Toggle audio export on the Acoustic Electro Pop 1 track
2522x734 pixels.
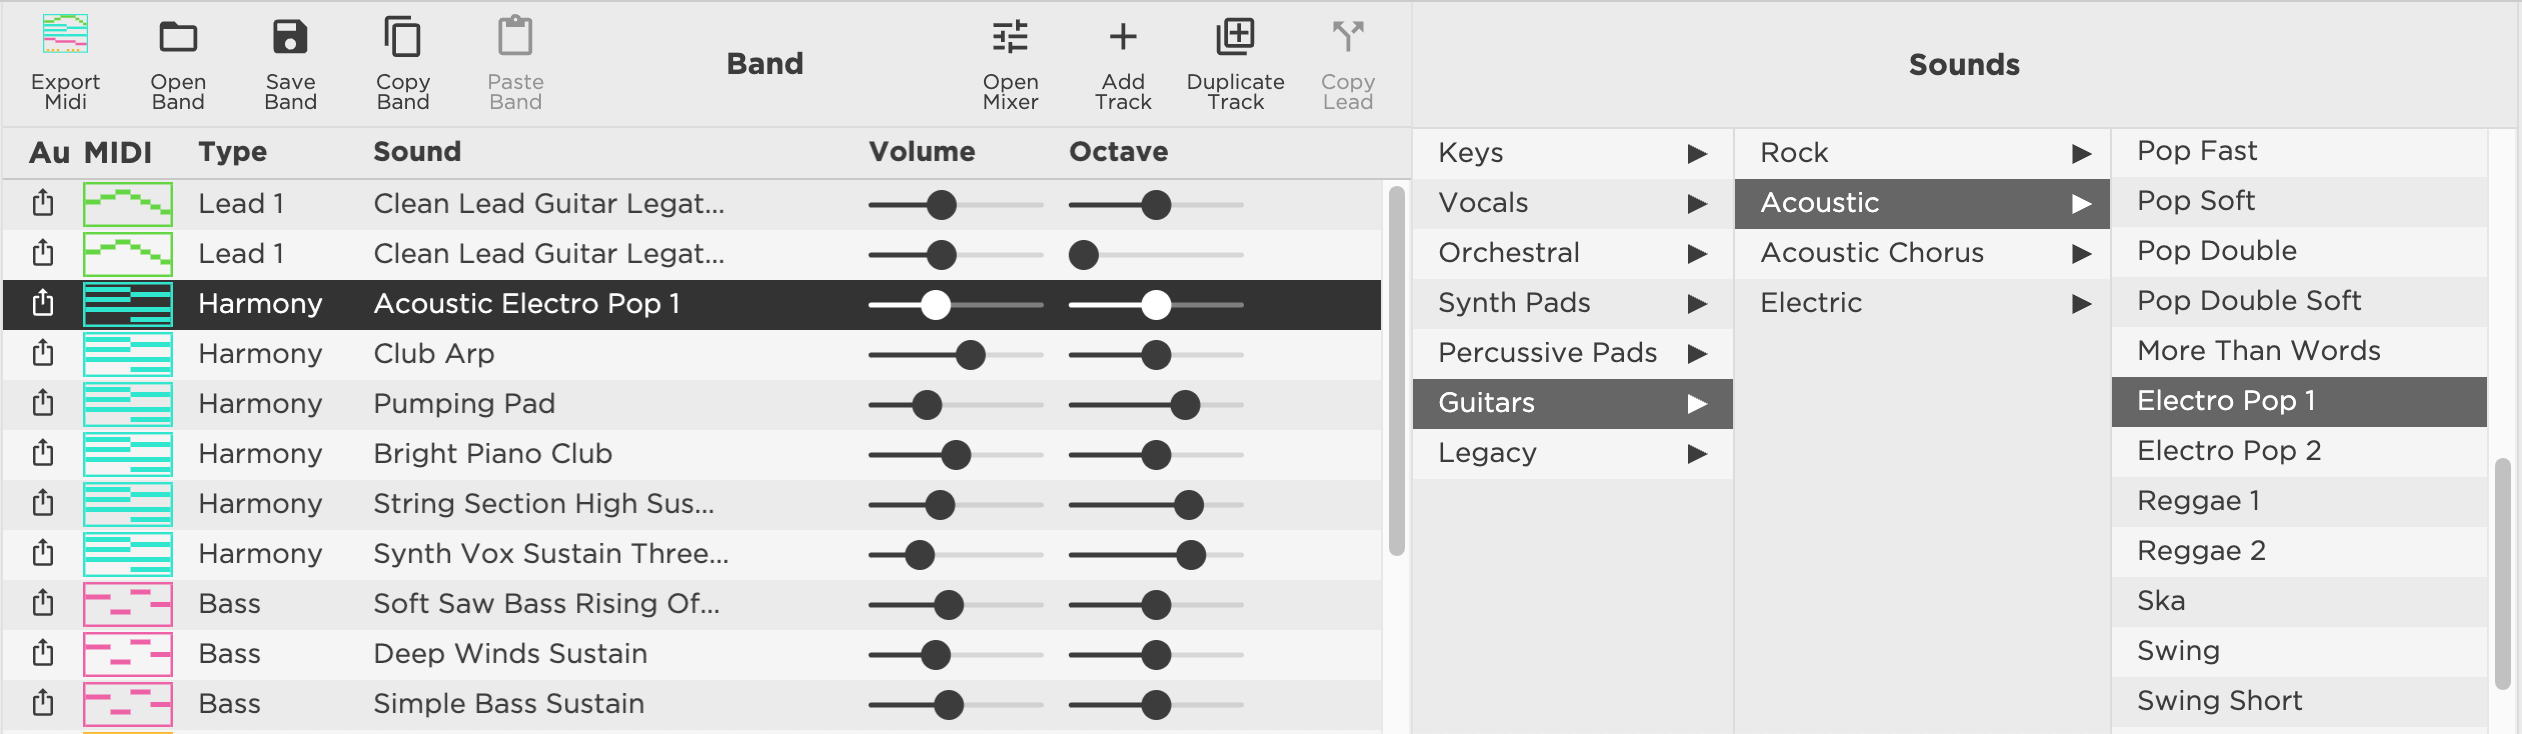(42, 304)
